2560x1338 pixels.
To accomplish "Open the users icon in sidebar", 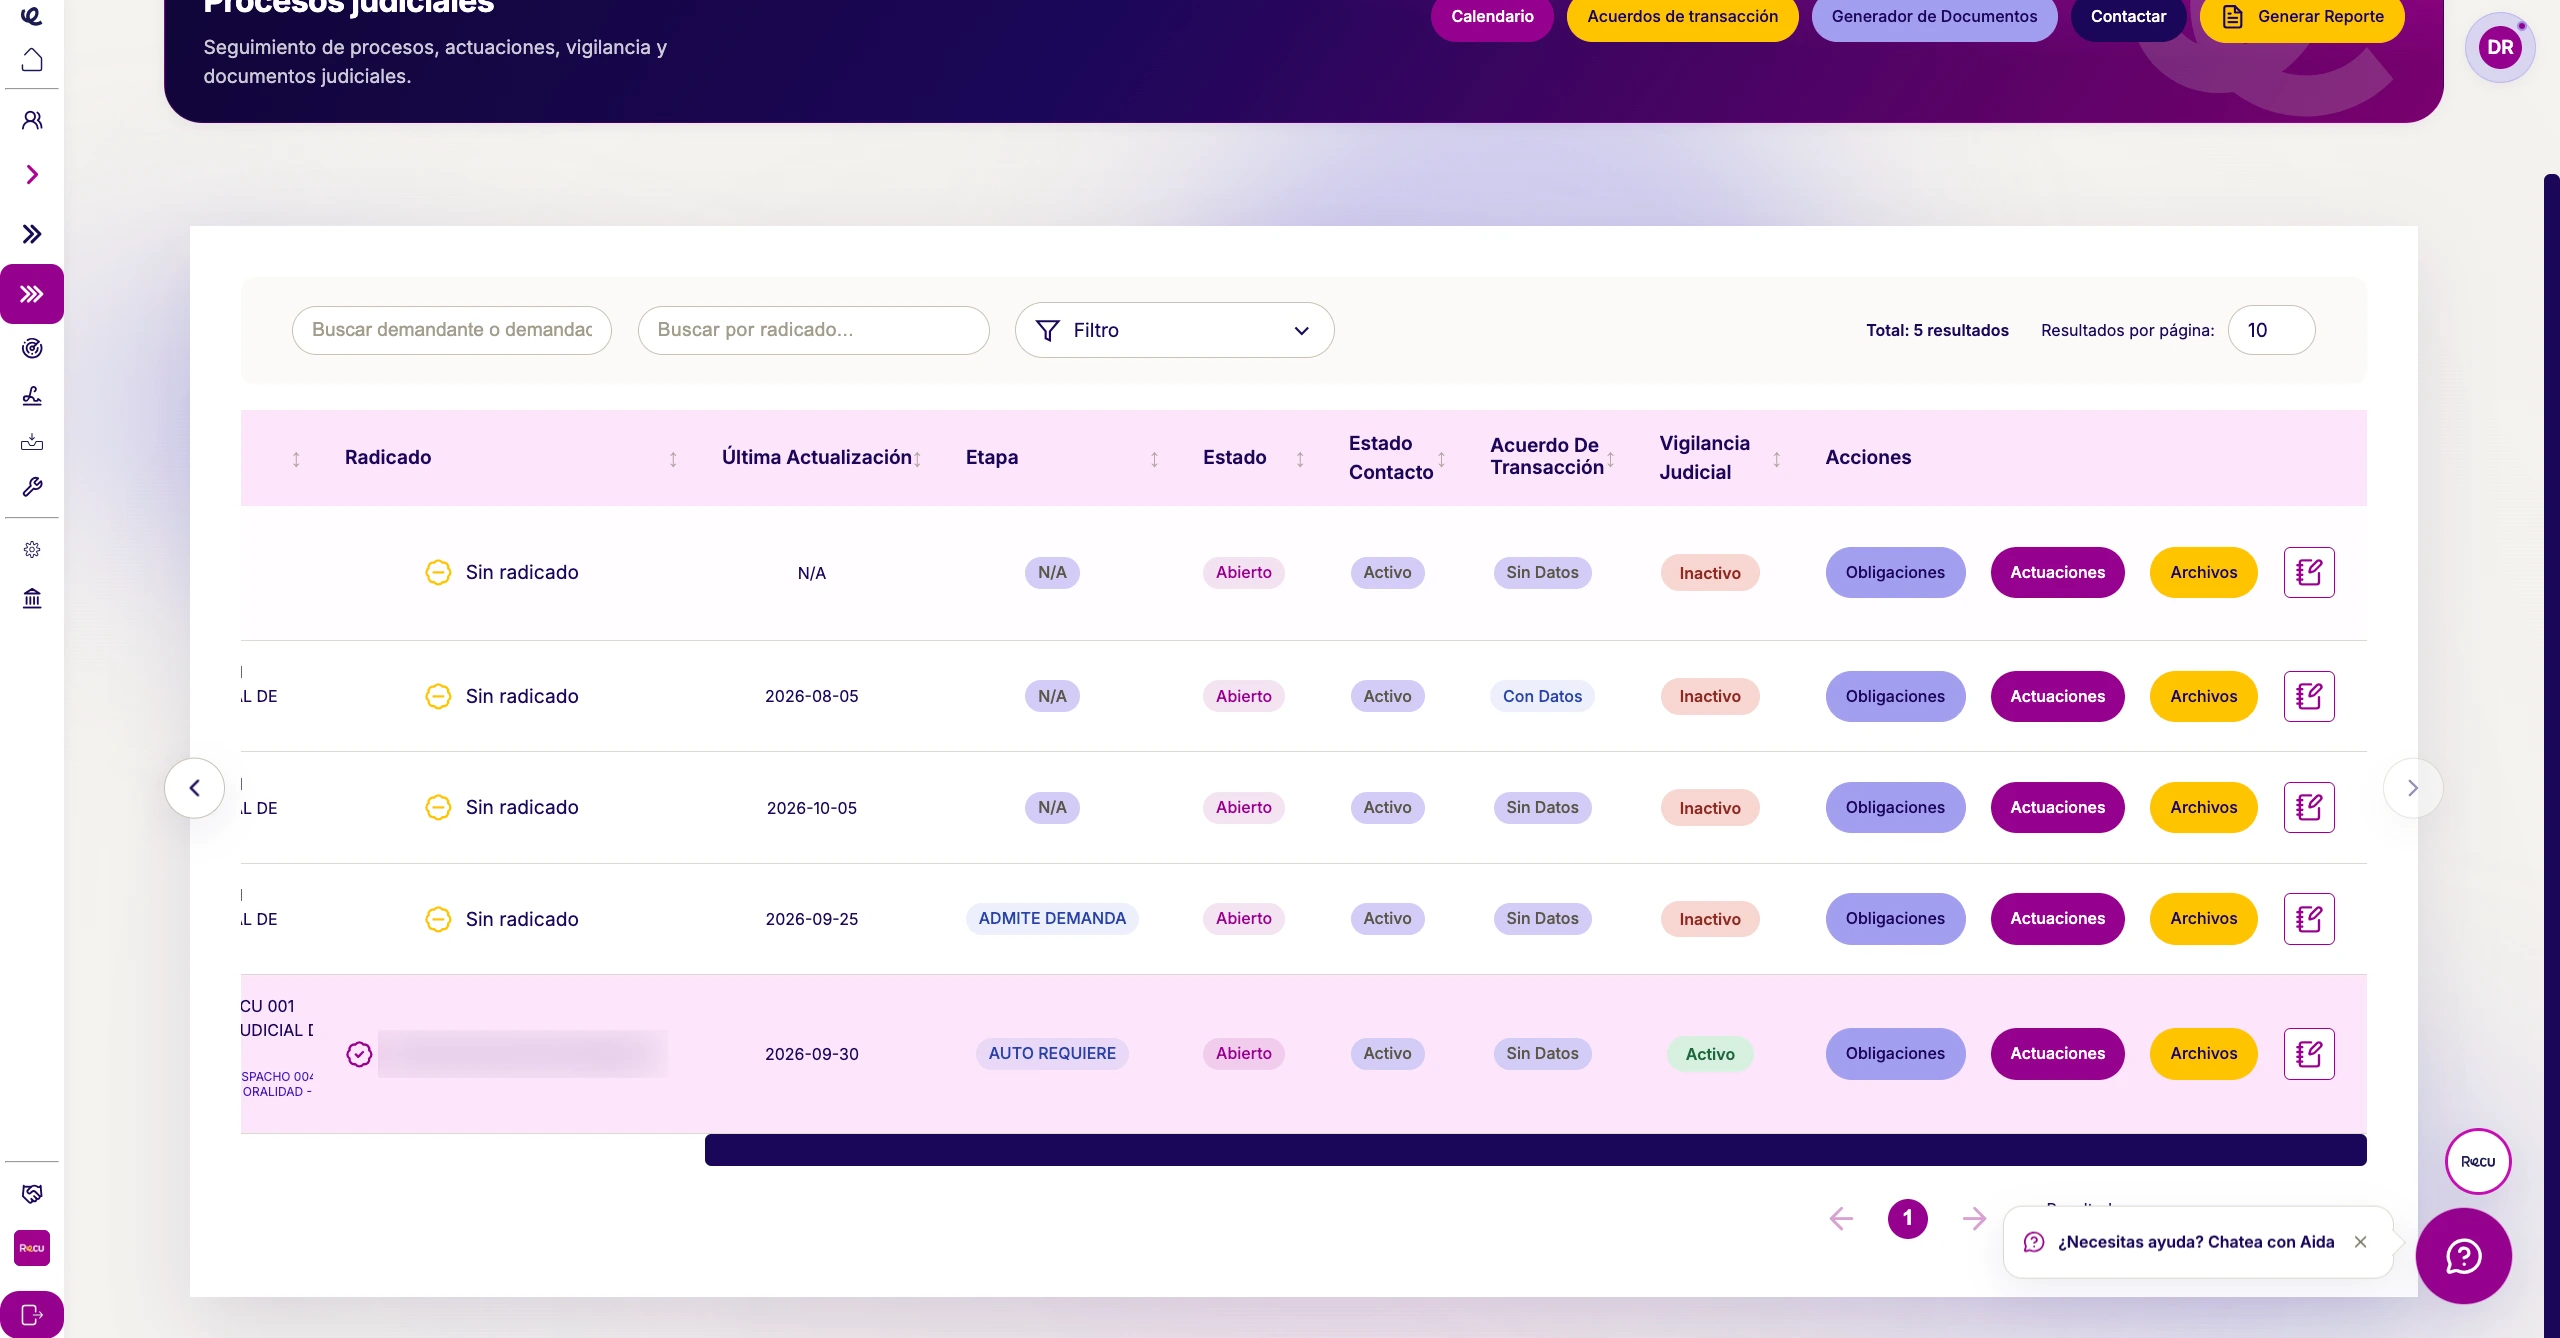I will [32, 120].
